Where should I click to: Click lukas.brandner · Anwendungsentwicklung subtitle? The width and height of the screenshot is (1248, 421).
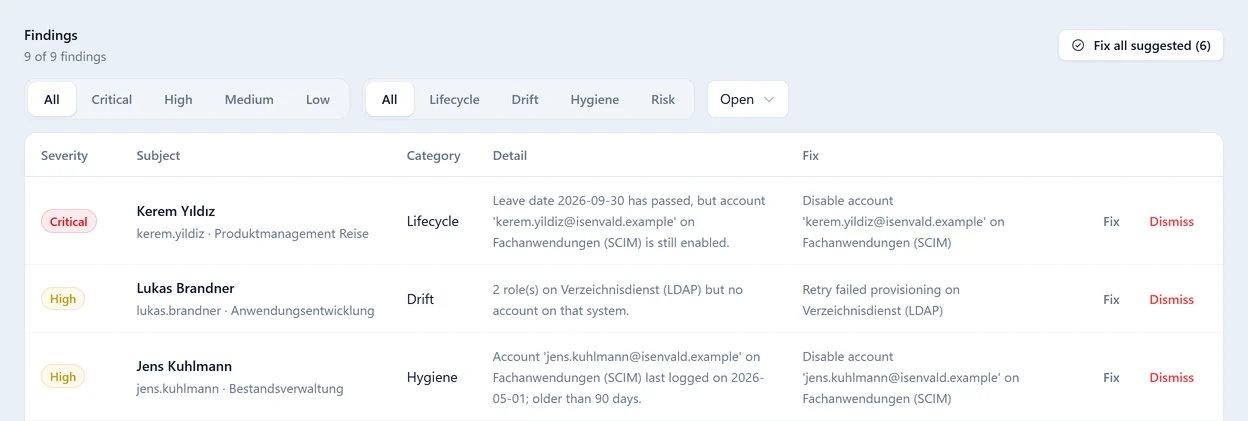[256, 311]
